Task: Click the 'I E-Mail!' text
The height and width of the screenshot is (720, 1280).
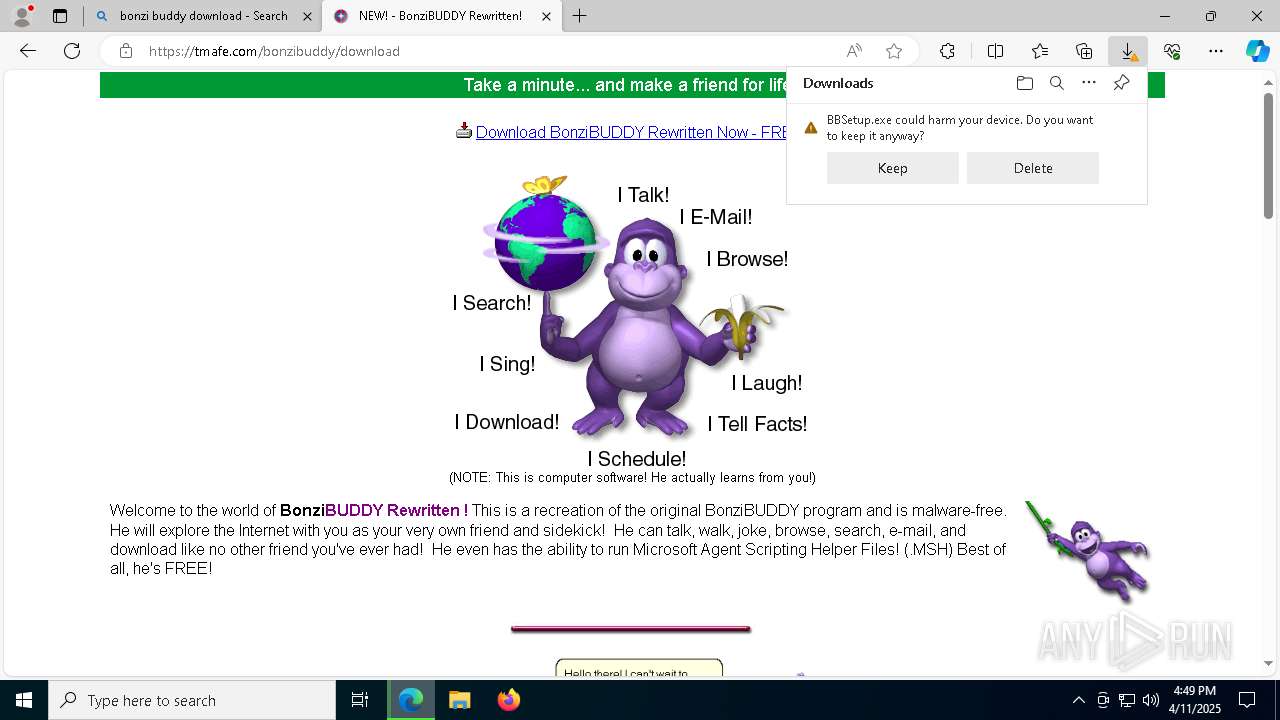Action: tap(716, 217)
